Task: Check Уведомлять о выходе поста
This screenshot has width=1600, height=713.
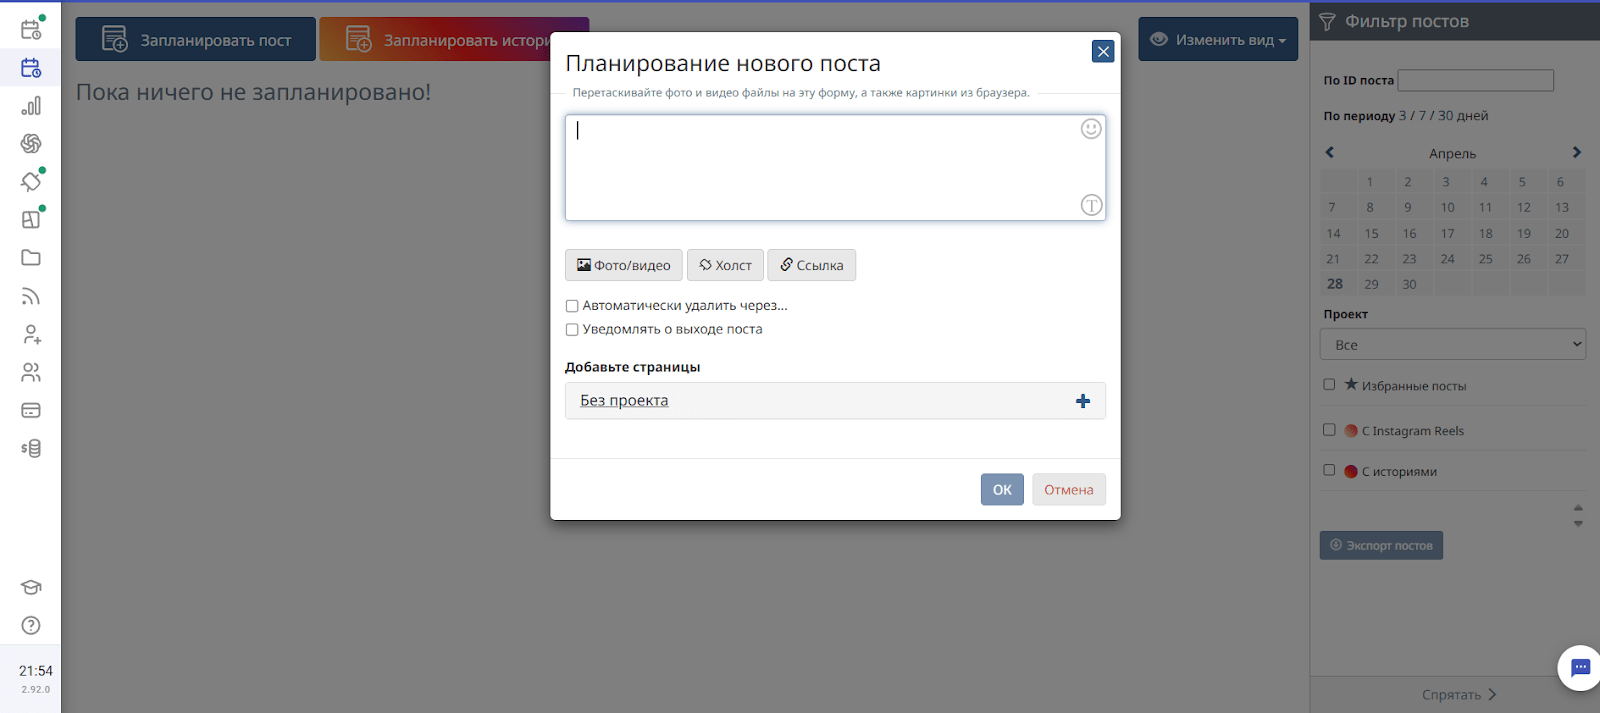Action: click(x=572, y=329)
